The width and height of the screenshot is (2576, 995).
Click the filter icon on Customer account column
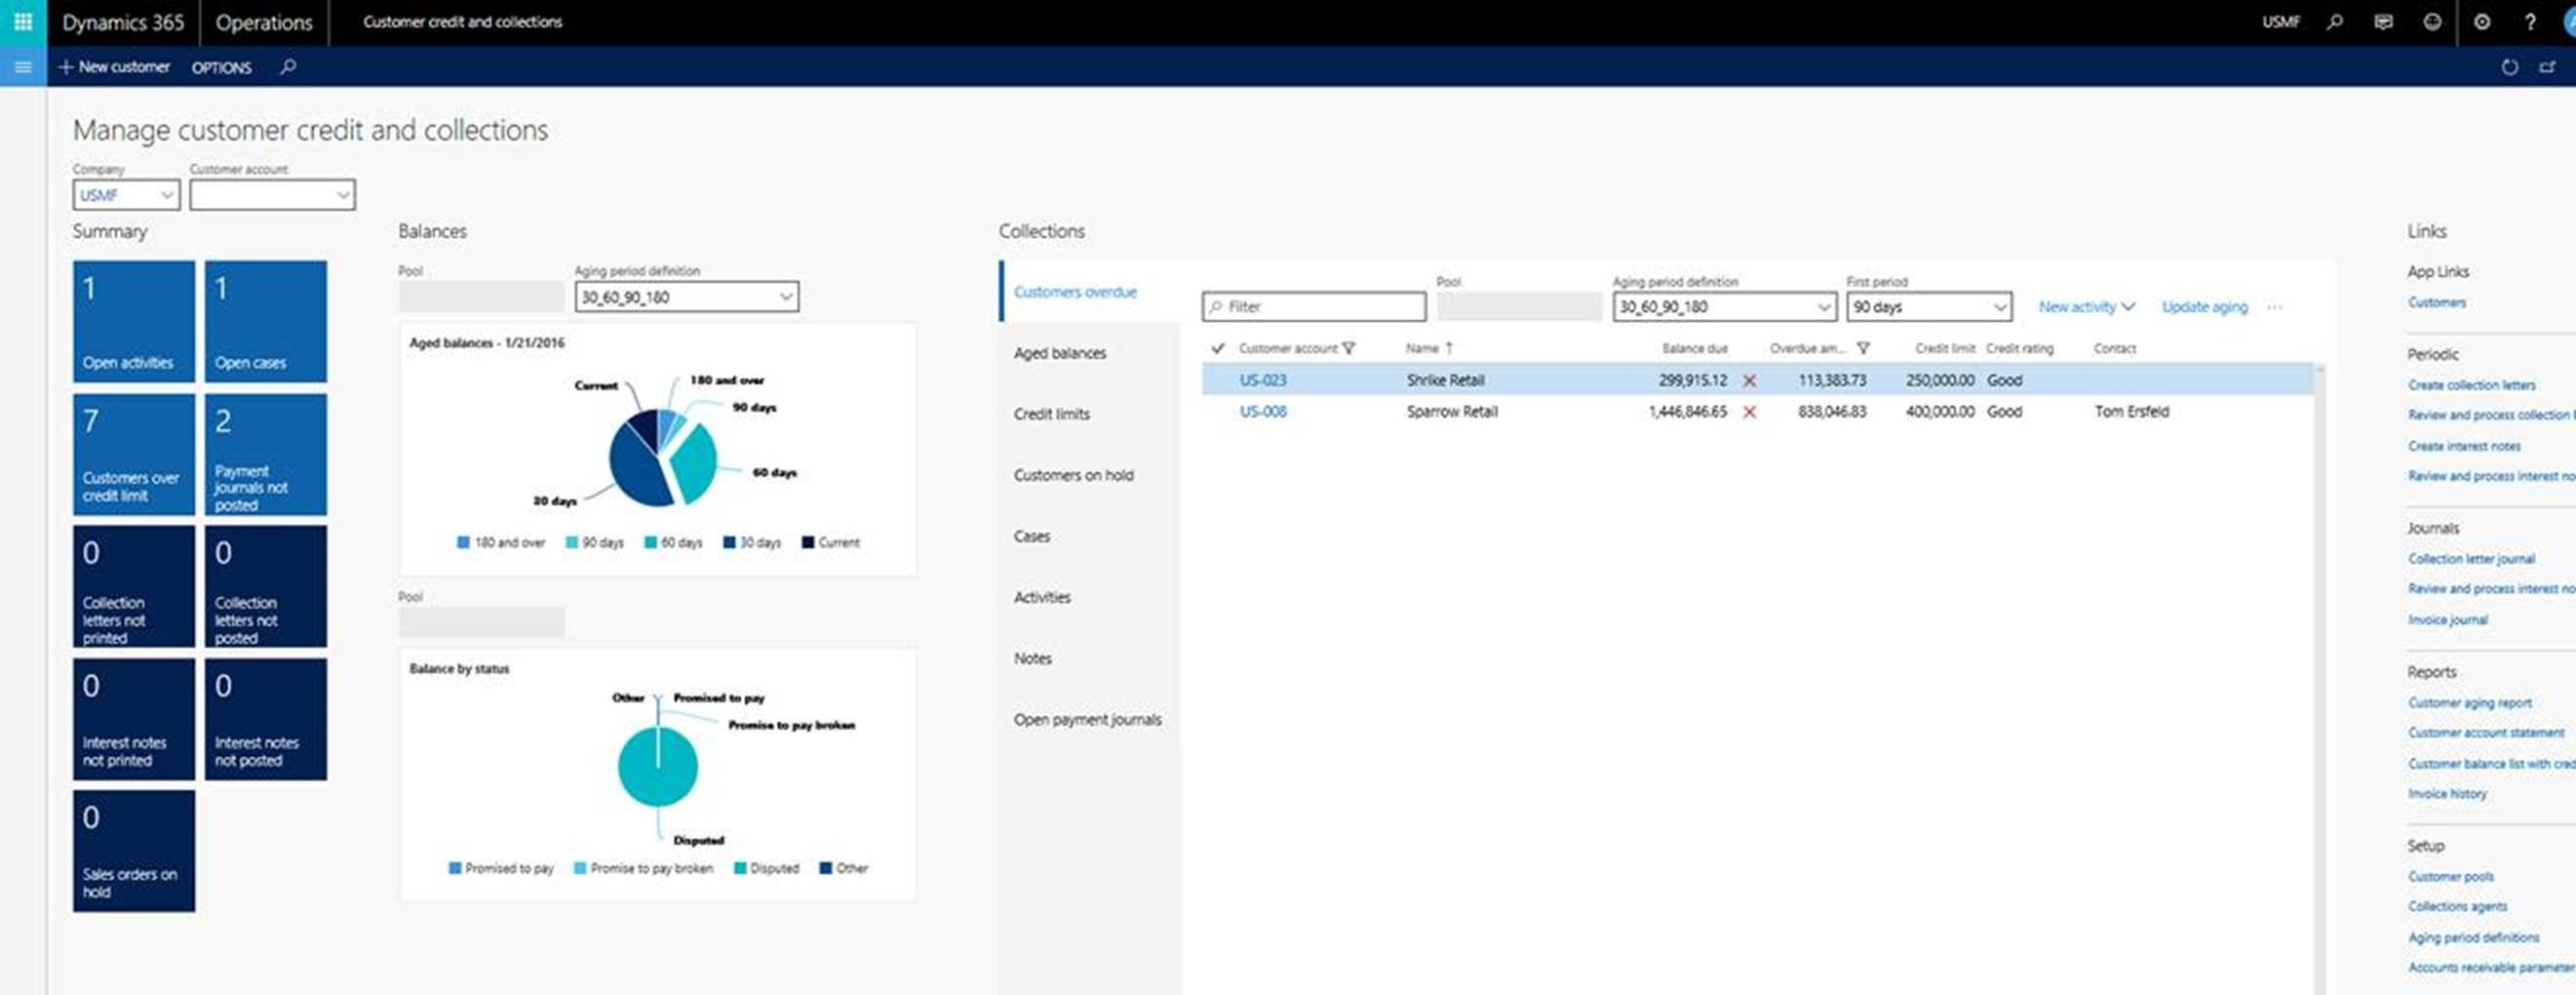tap(1349, 348)
